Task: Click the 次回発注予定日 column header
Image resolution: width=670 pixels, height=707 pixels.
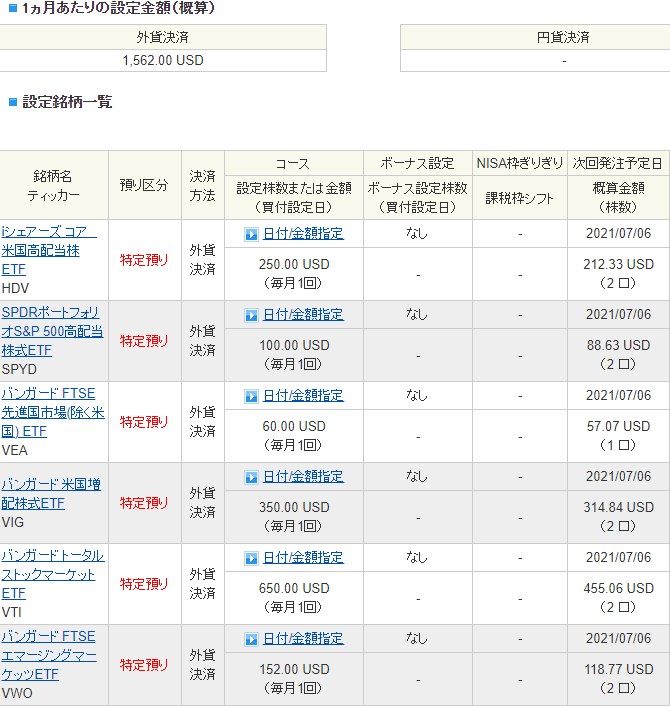Action: click(x=618, y=163)
